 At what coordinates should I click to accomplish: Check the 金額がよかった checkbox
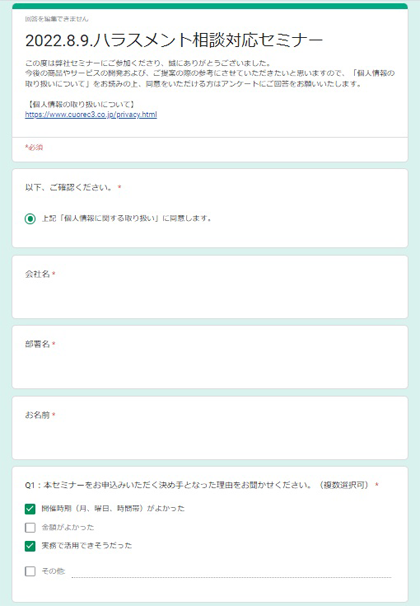(30, 528)
